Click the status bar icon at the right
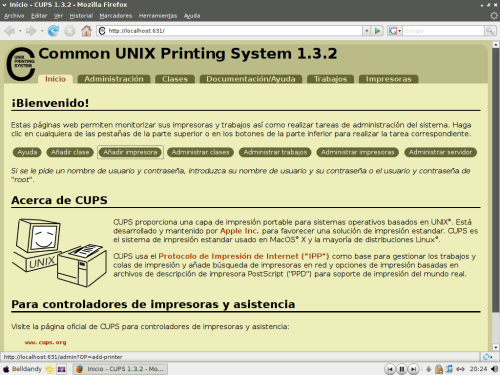 (487, 357)
